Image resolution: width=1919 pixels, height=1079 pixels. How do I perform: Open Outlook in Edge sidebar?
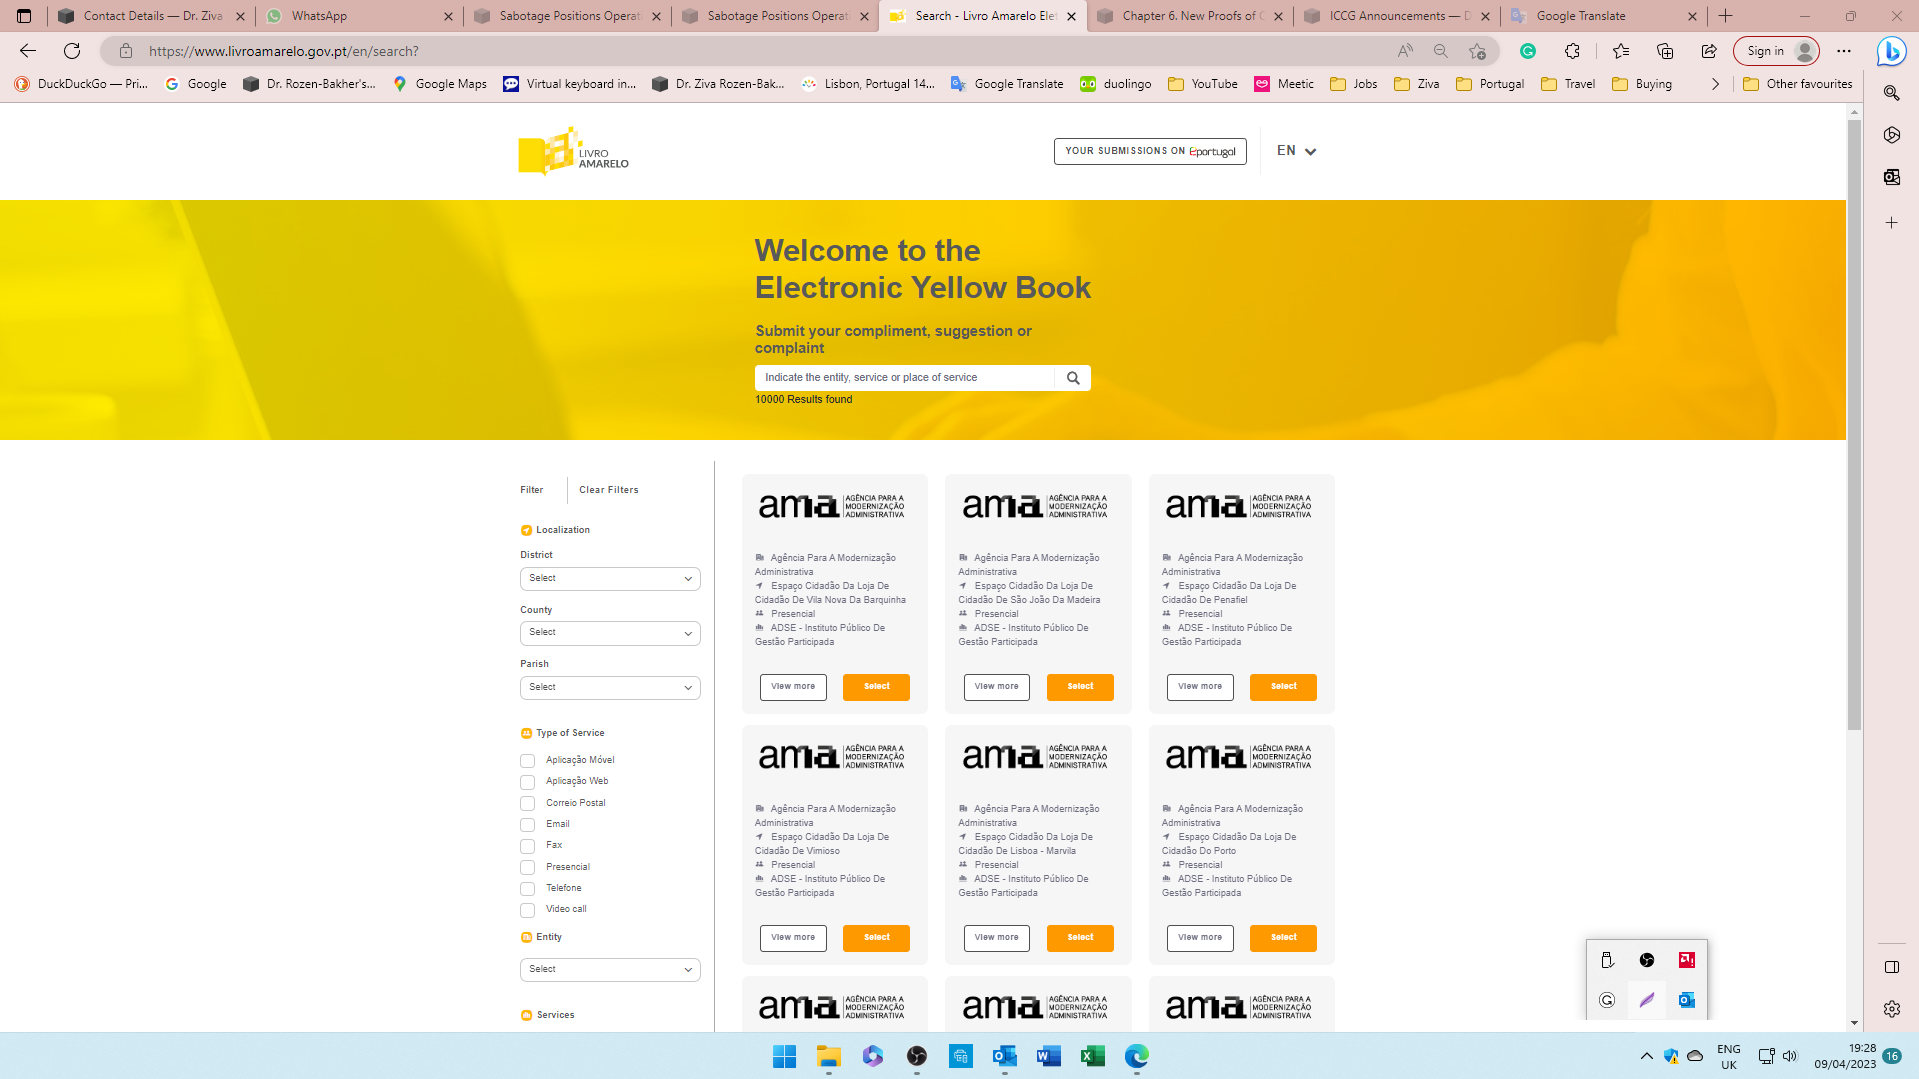[x=1891, y=177]
